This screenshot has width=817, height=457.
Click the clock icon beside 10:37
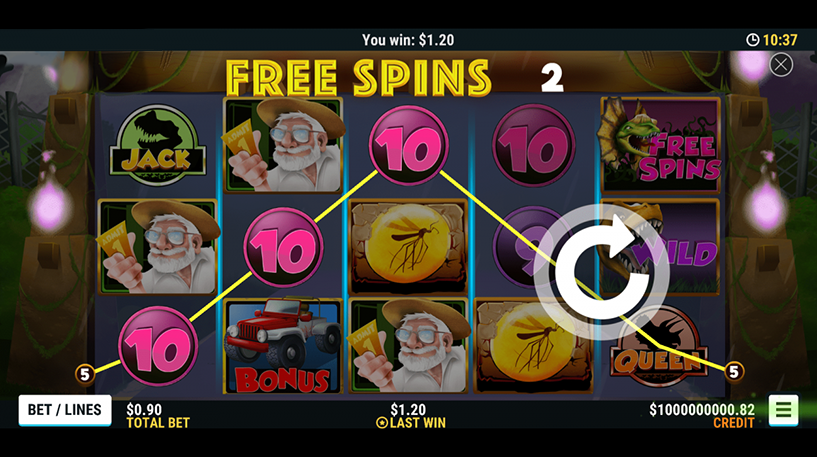(752, 40)
